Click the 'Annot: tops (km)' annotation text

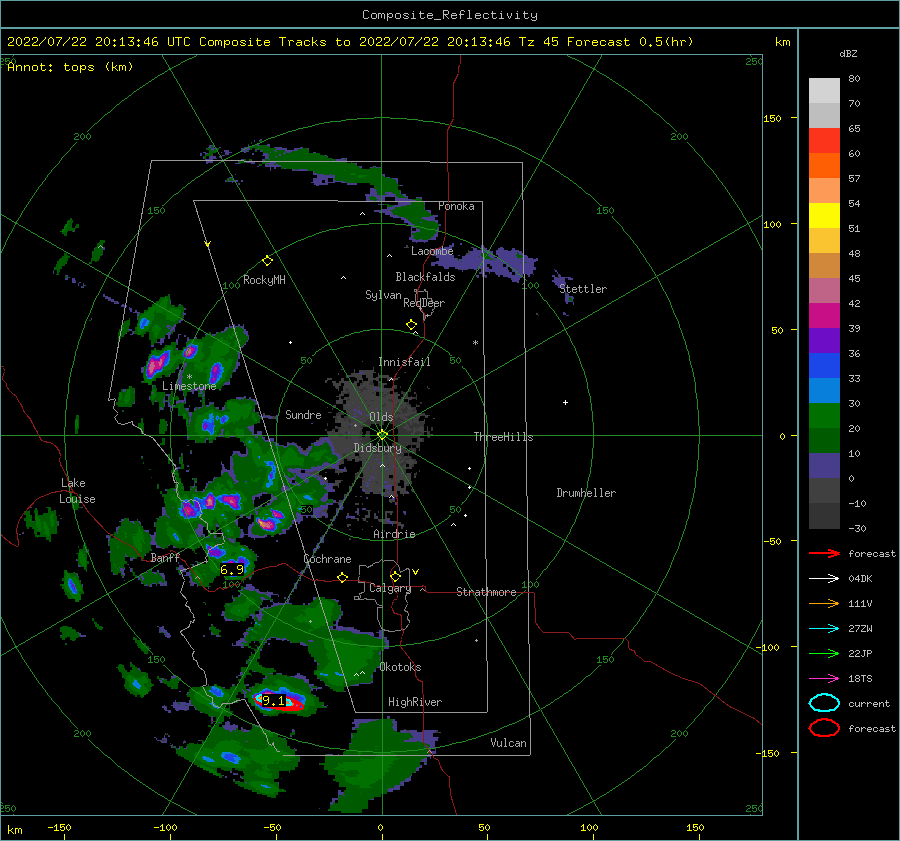click(70, 67)
